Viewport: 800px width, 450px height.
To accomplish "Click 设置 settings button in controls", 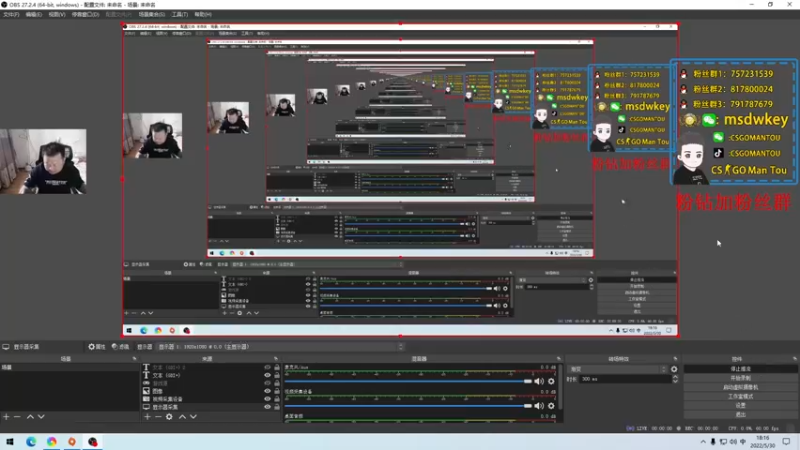I will tap(740, 405).
